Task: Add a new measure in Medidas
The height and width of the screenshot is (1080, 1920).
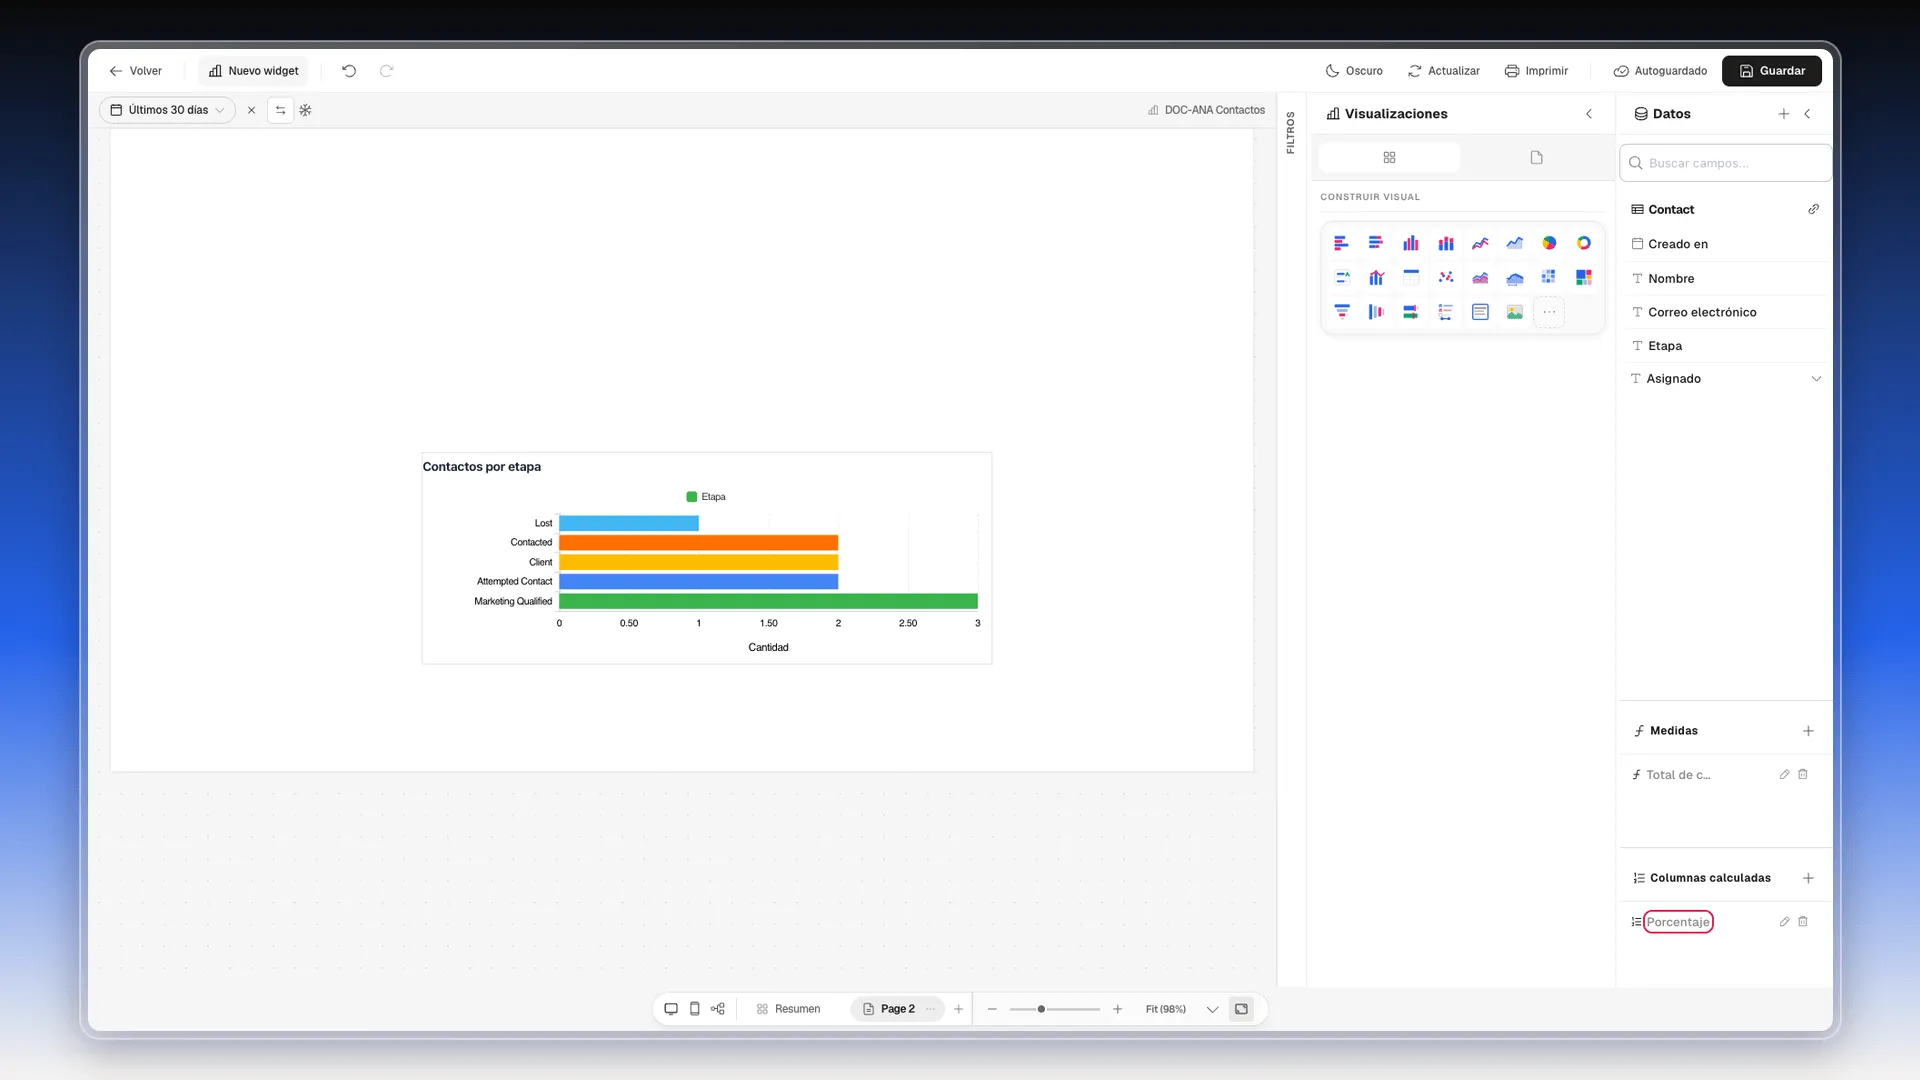Action: pyautogui.click(x=1808, y=731)
